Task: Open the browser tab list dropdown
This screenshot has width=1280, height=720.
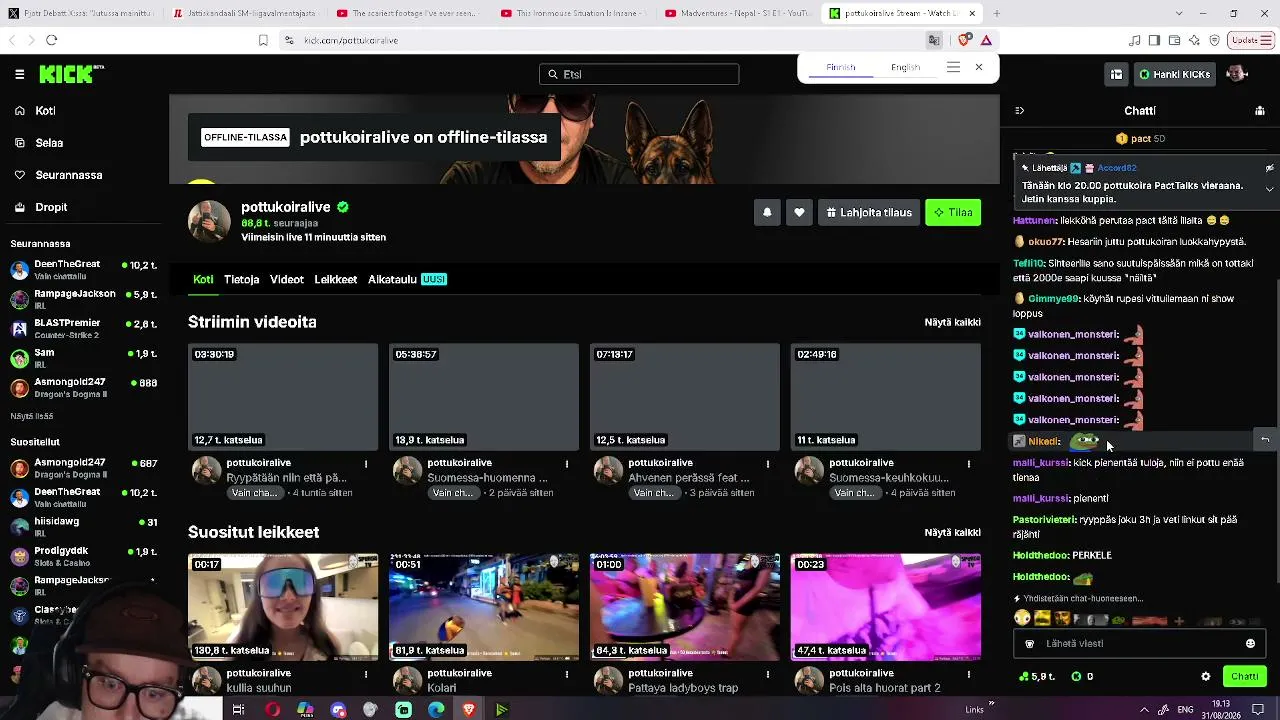Action: pos(1178,13)
